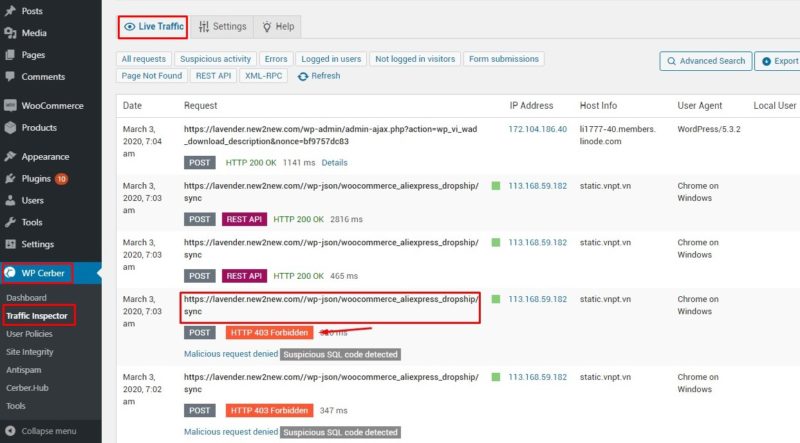The width and height of the screenshot is (800, 443).
Task: Filter by Logged in users
Action: click(331, 59)
